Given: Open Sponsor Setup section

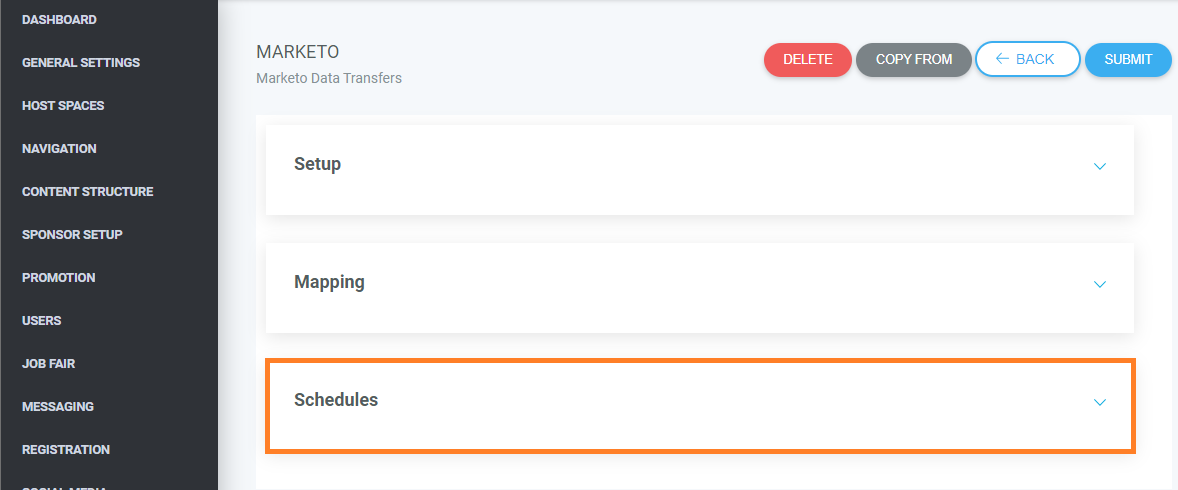Looking at the screenshot, I should 72,234.
